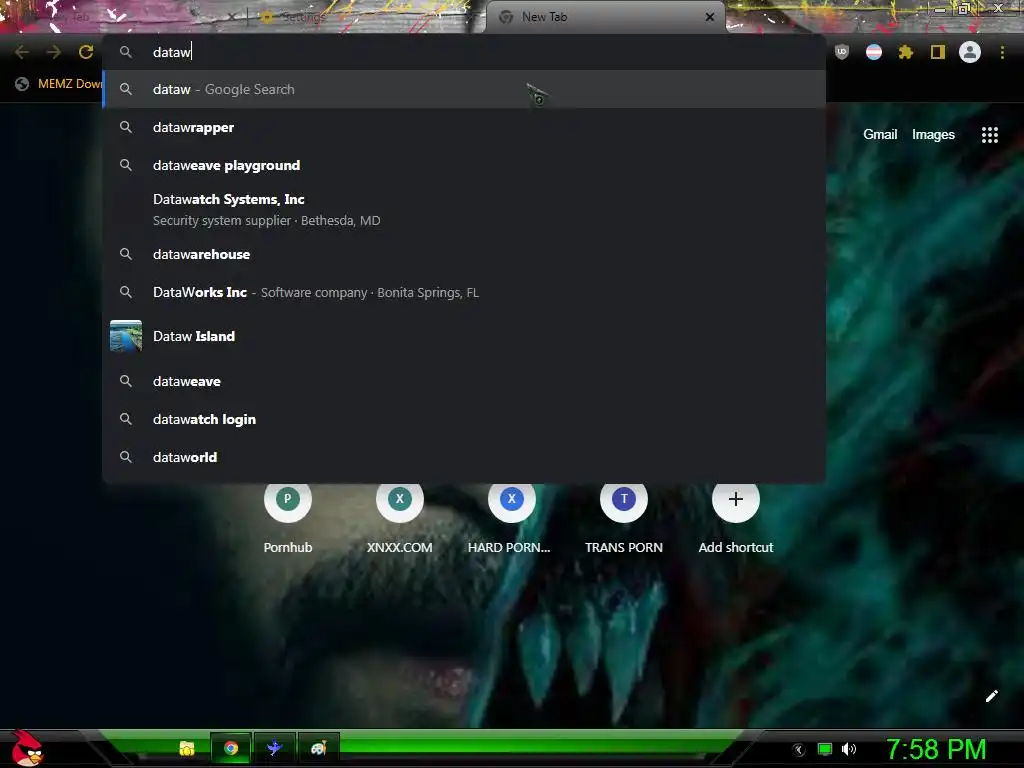The image size is (1024, 768).
Task: Open the Start menu Angry Bird icon
Action: [x=26, y=748]
